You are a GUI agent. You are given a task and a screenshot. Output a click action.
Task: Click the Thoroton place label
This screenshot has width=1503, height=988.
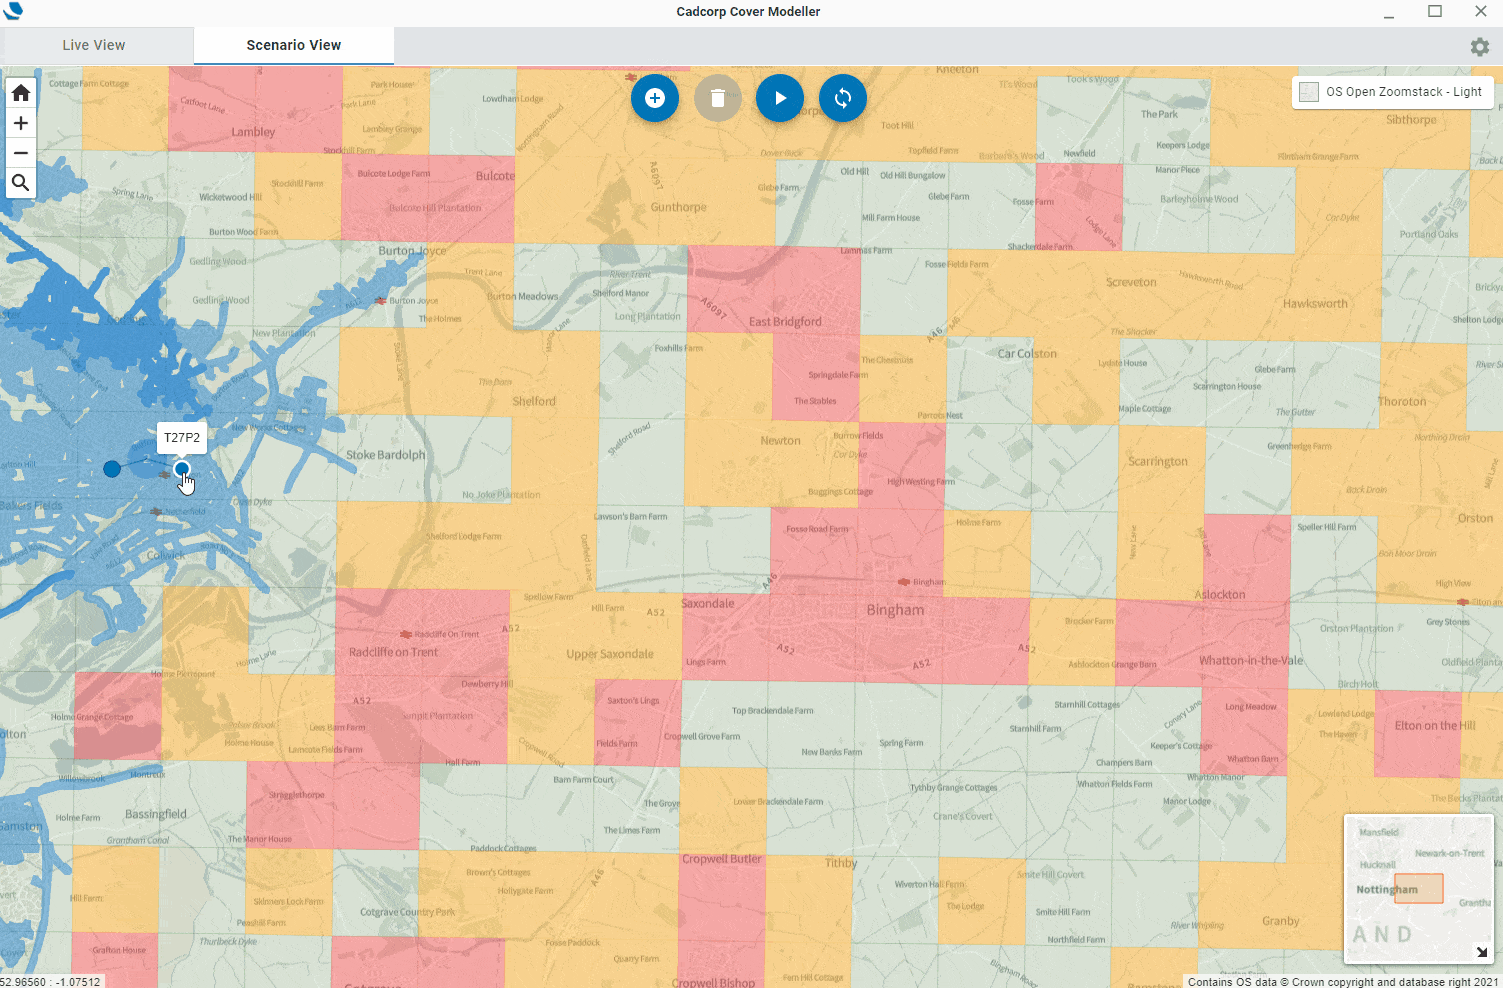[1402, 402]
